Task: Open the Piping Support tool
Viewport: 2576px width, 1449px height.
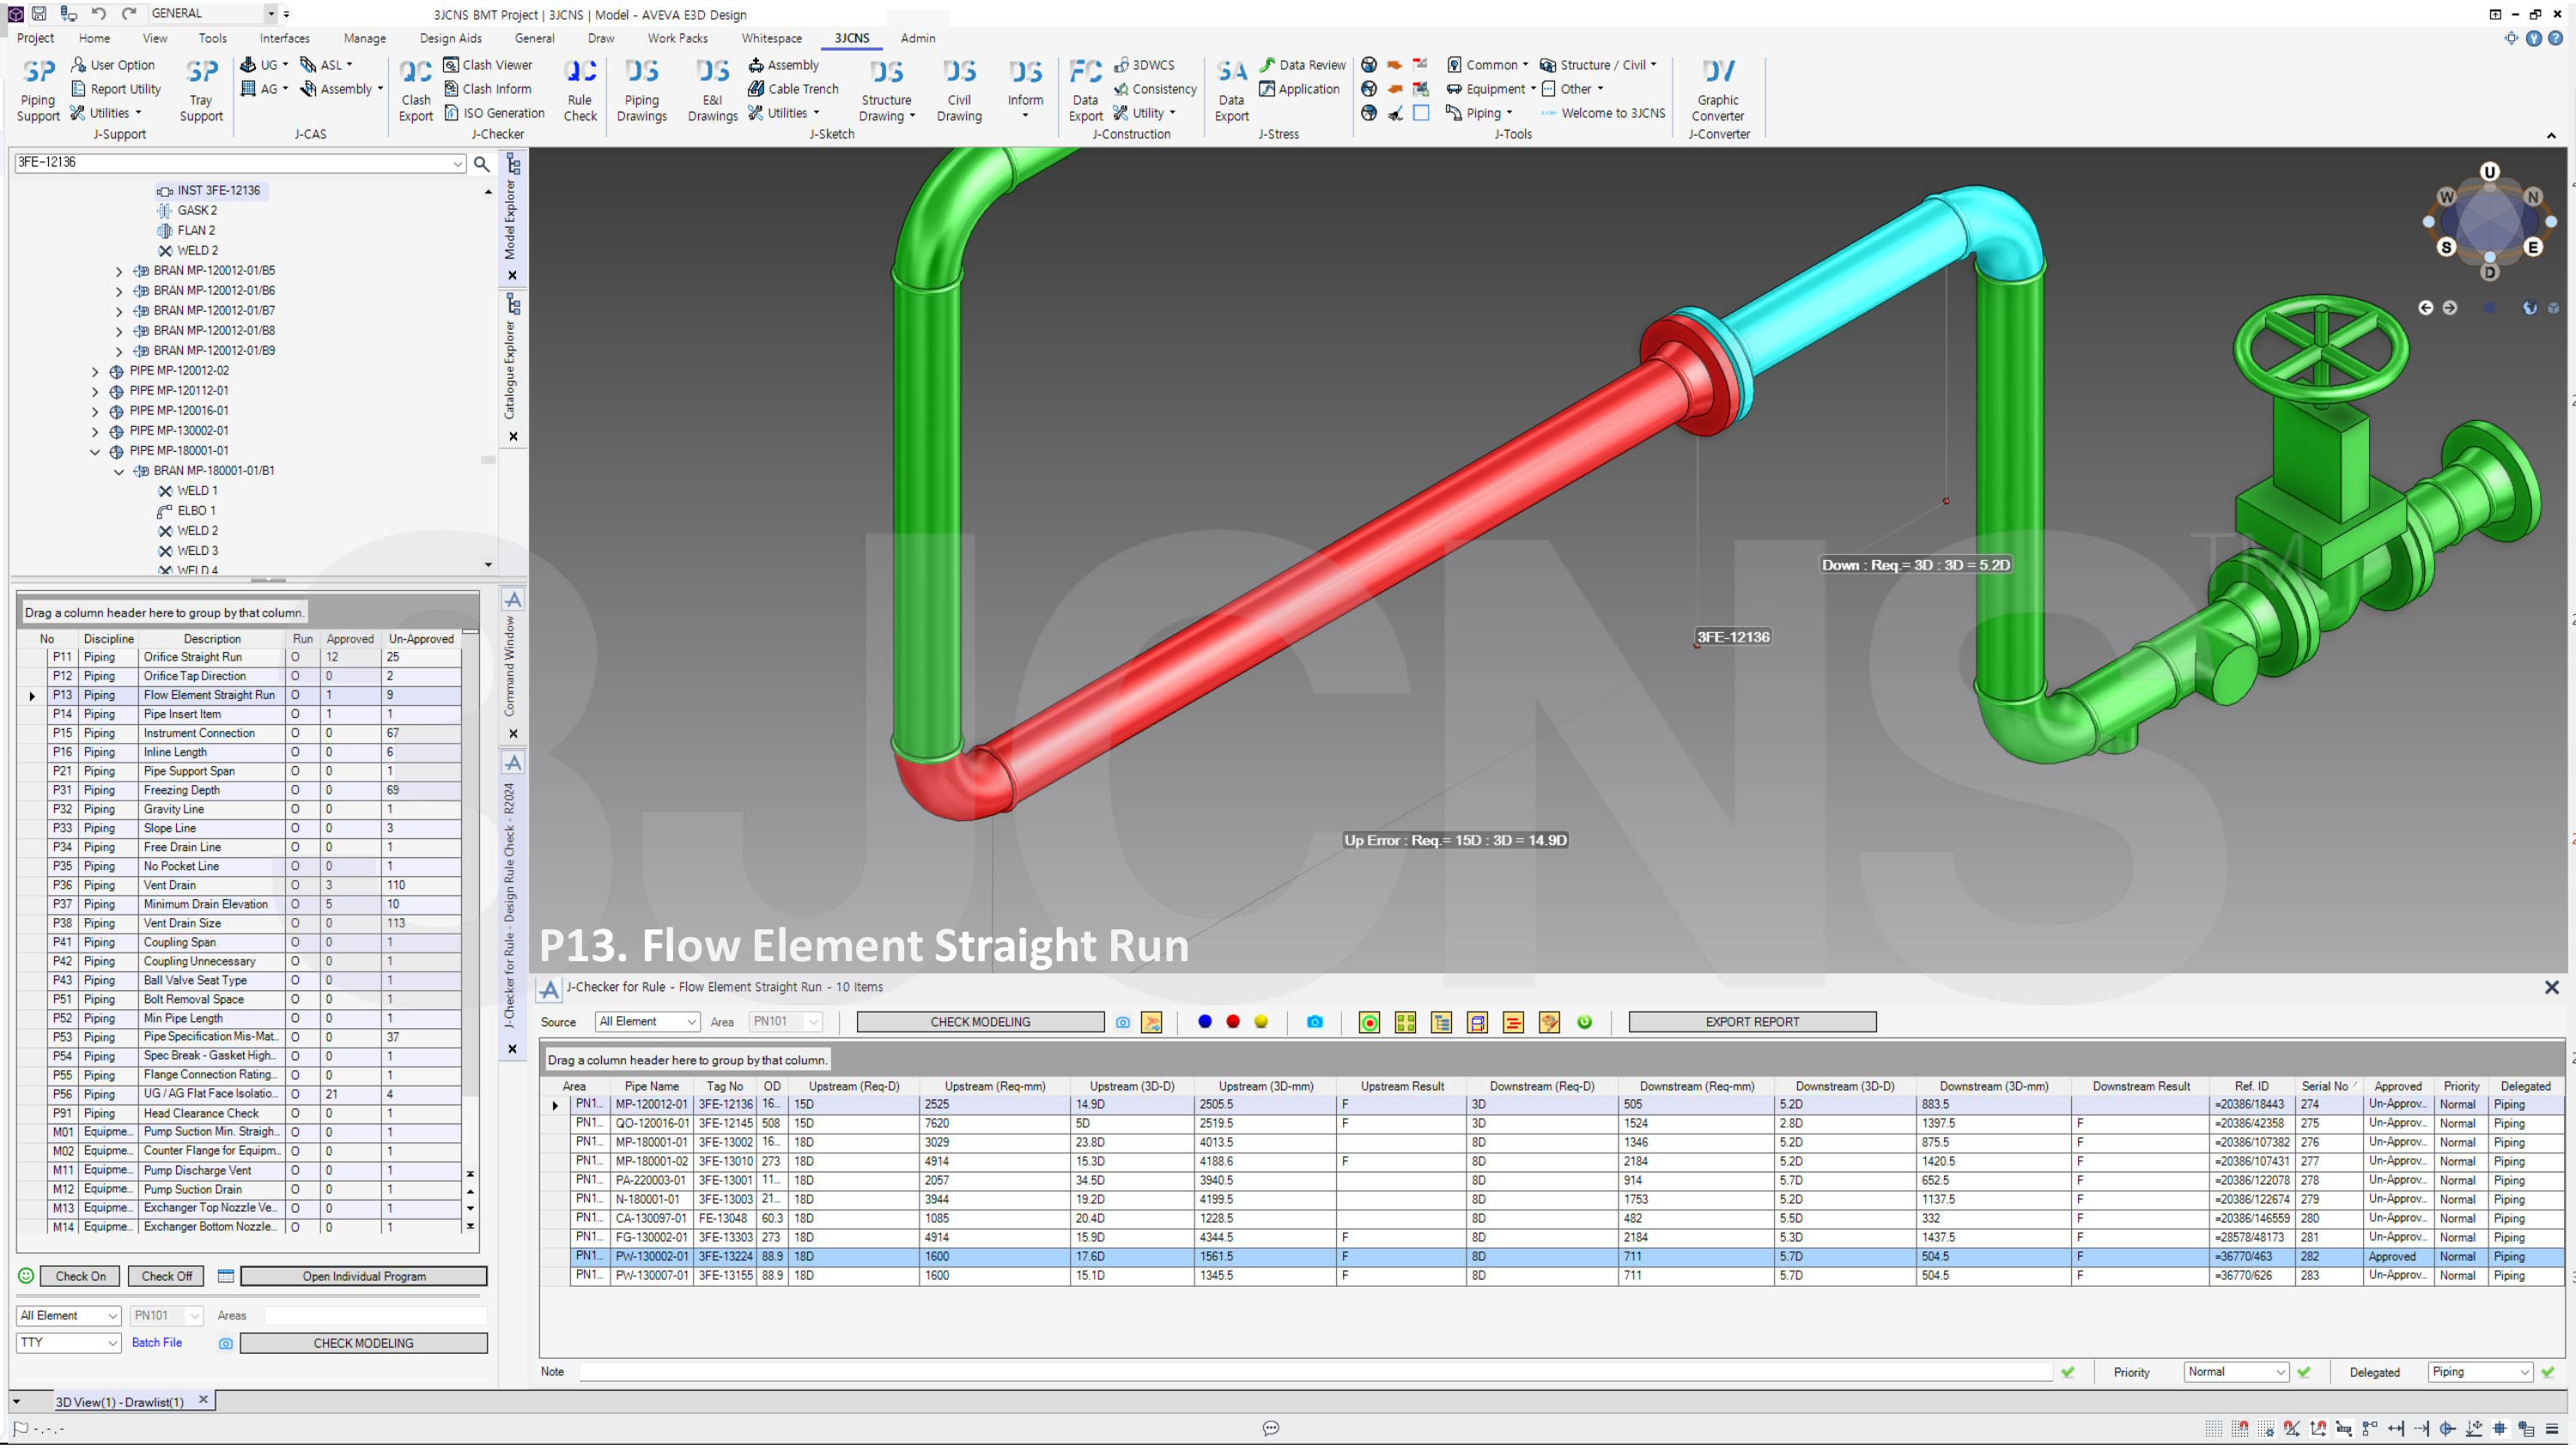Action: tap(38, 90)
